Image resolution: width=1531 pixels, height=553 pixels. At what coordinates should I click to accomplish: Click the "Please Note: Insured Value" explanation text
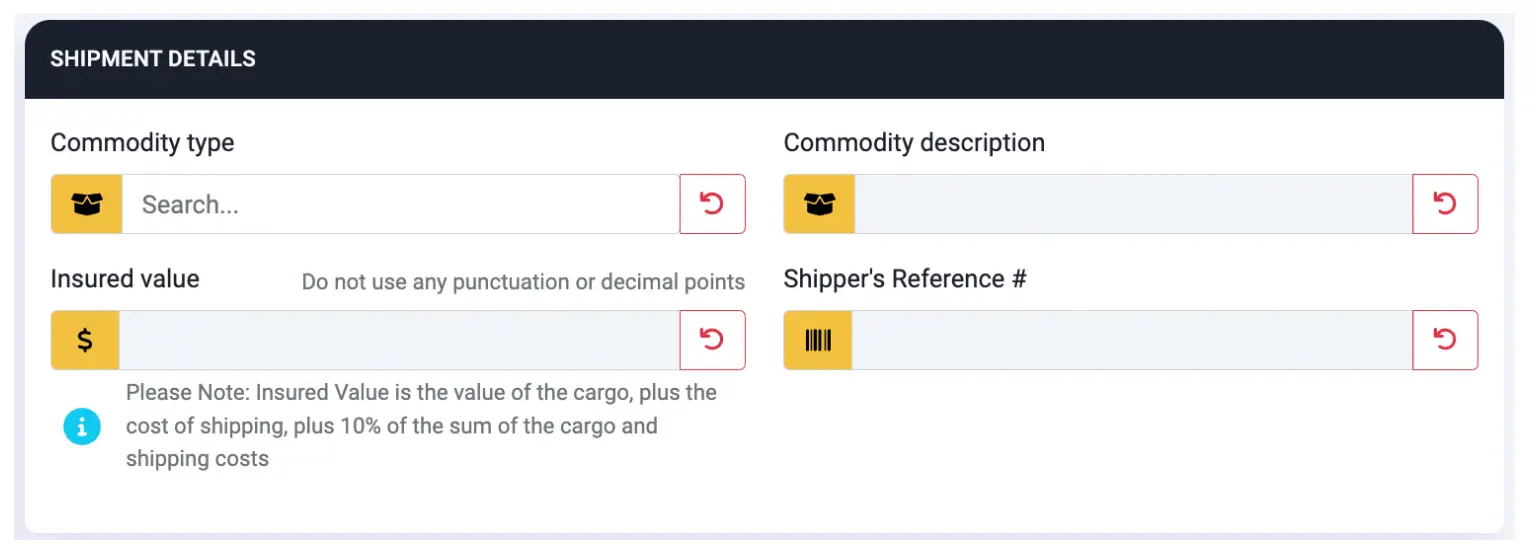coord(420,426)
